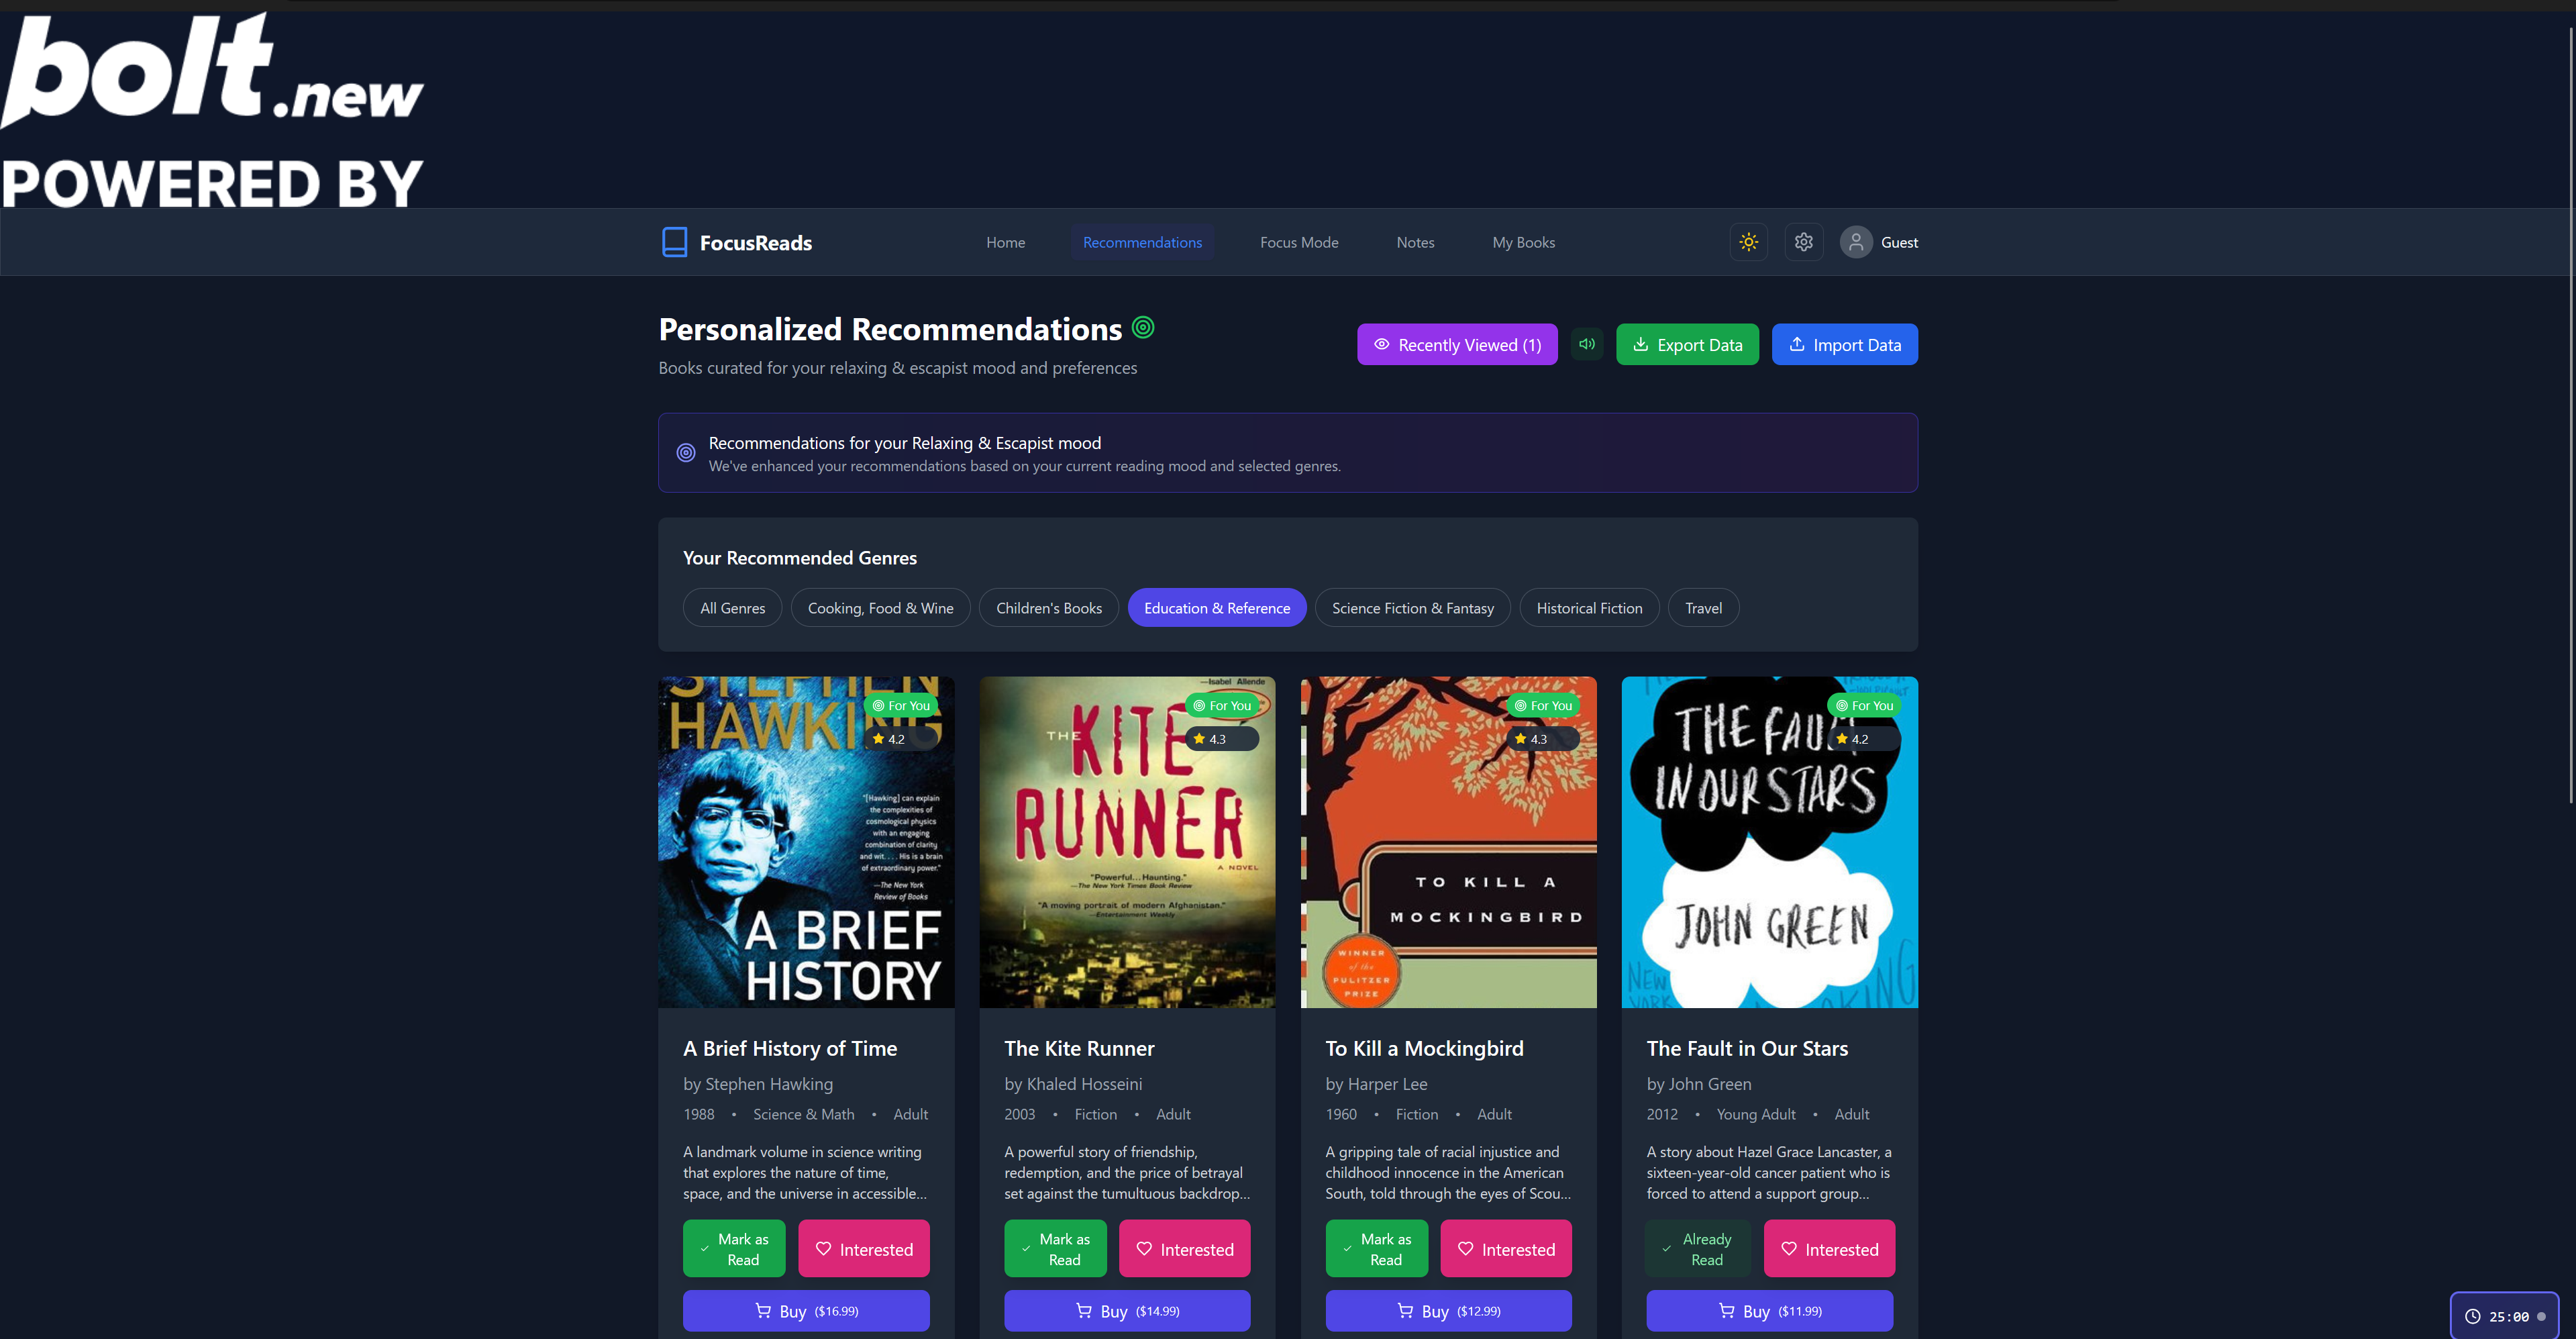Toggle Already Read on Fault in Our Stars

point(1697,1248)
